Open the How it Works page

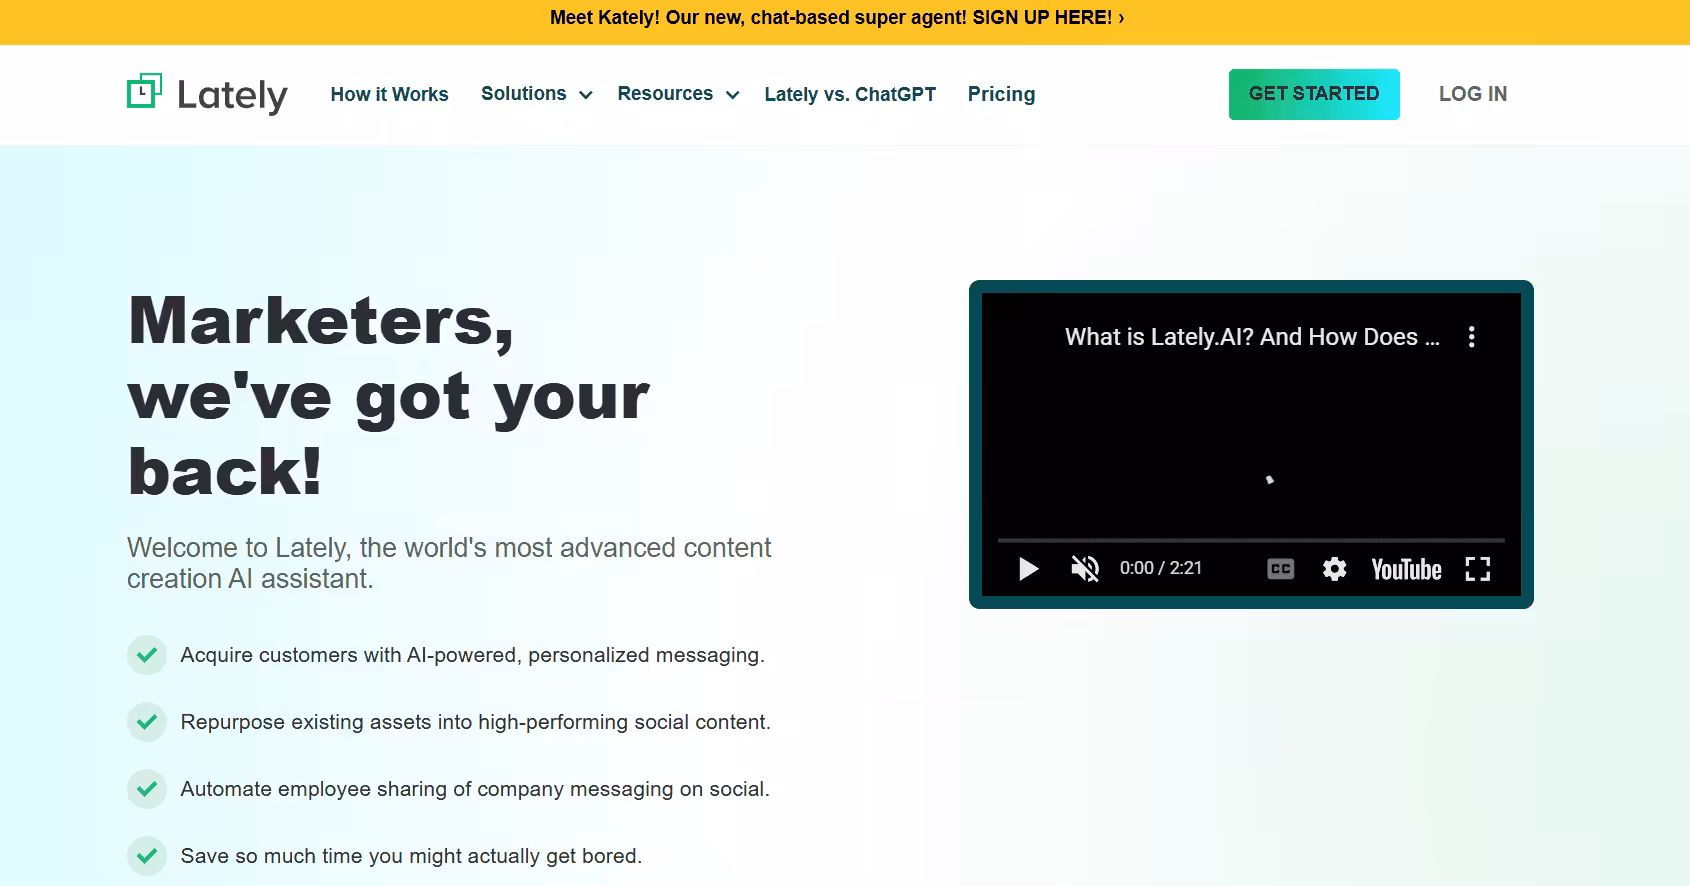tap(390, 94)
